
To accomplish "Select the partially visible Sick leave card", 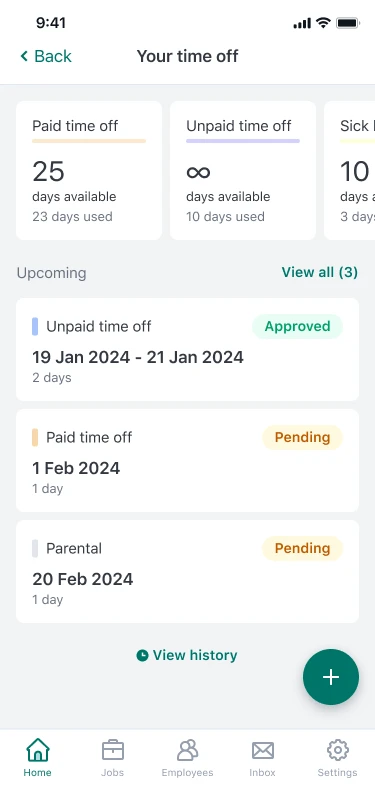I will pos(349,171).
